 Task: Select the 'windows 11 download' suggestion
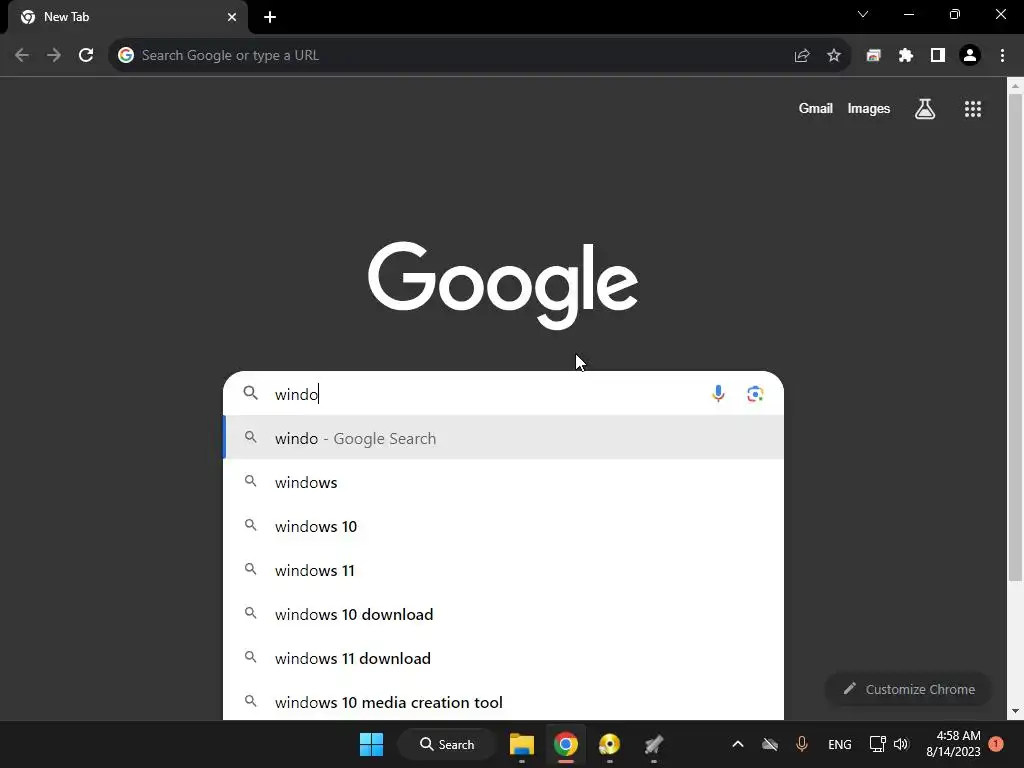click(503, 658)
